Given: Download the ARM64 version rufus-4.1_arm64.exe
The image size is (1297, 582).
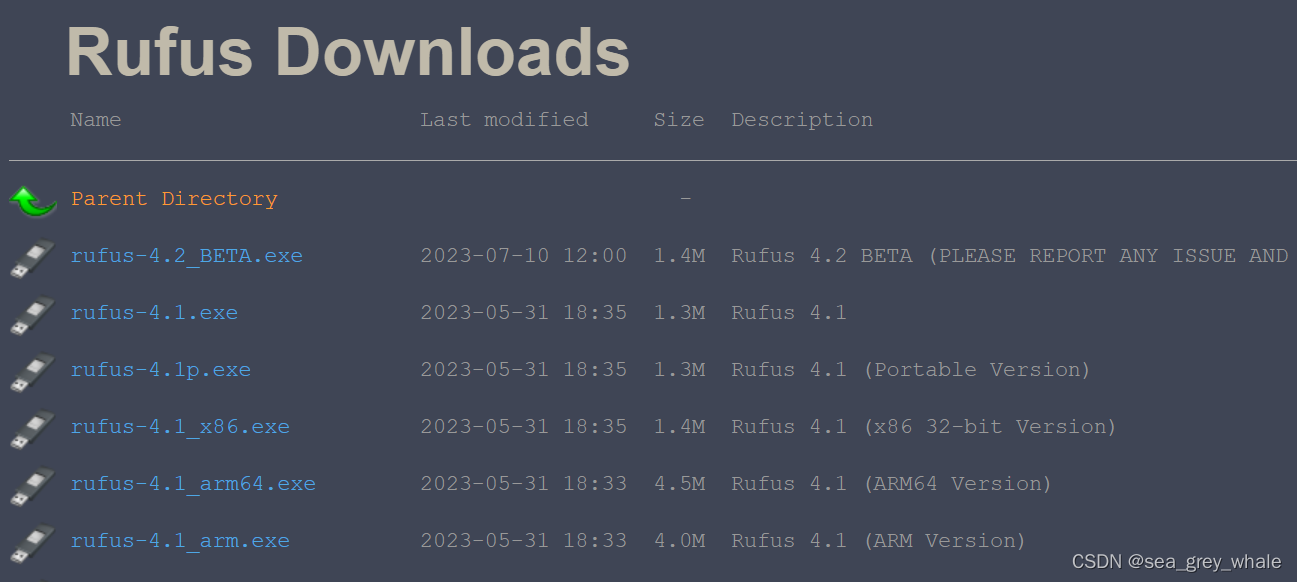Looking at the screenshot, I should pyautogui.click(x=193, y=484).
